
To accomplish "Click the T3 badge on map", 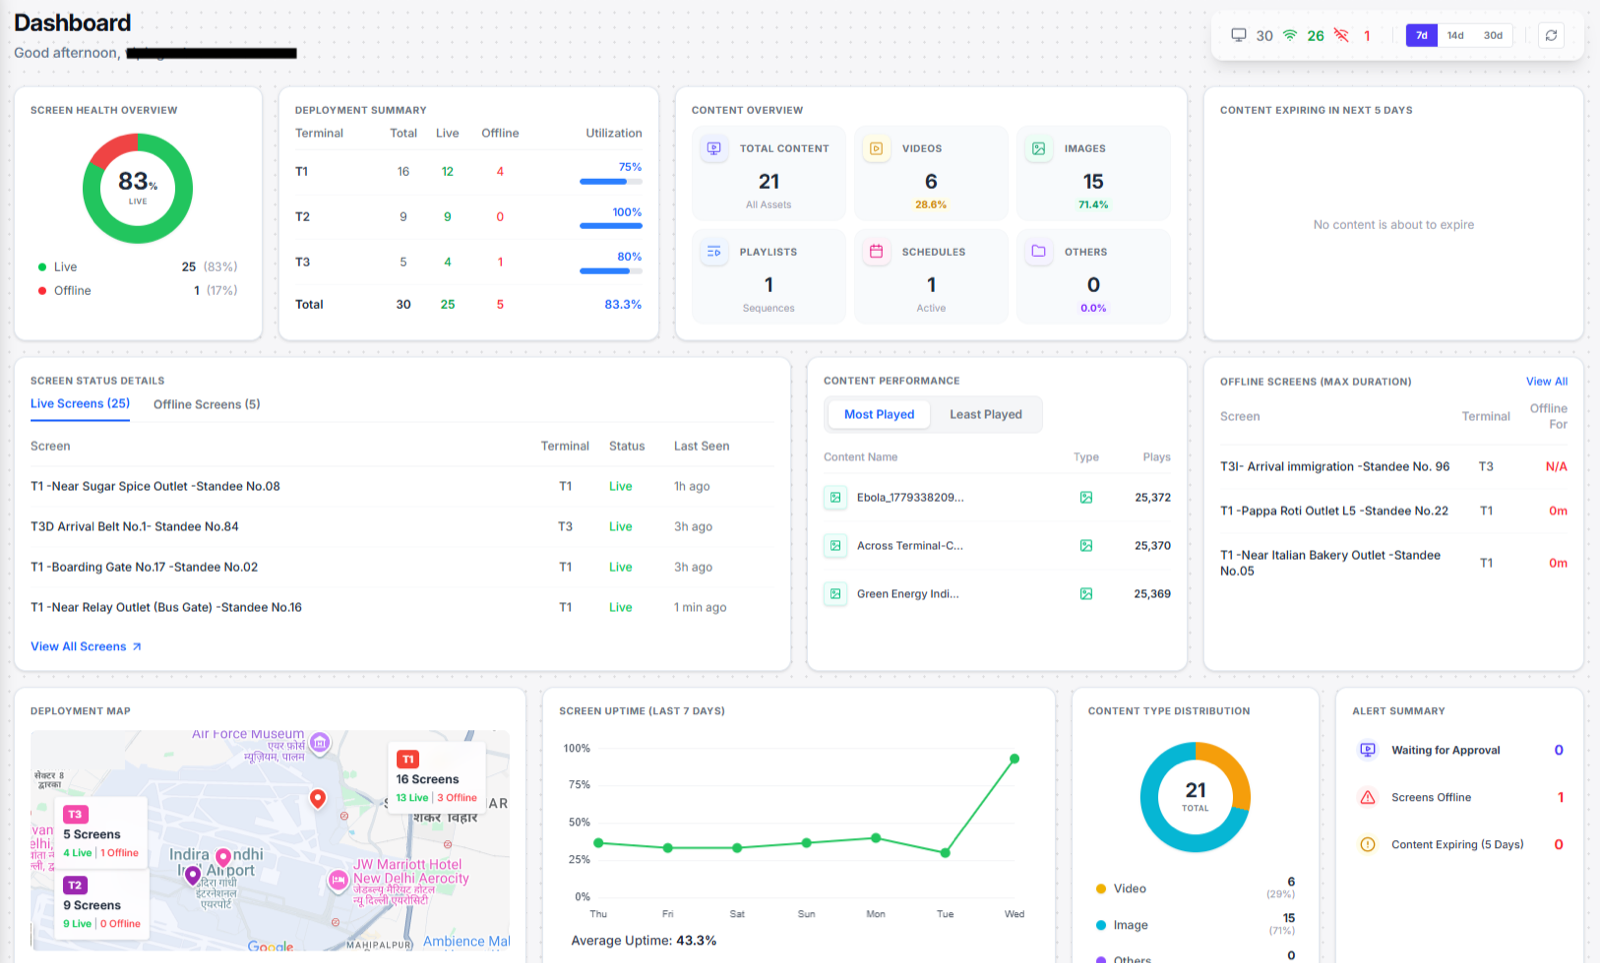I will tap(76, 814).
